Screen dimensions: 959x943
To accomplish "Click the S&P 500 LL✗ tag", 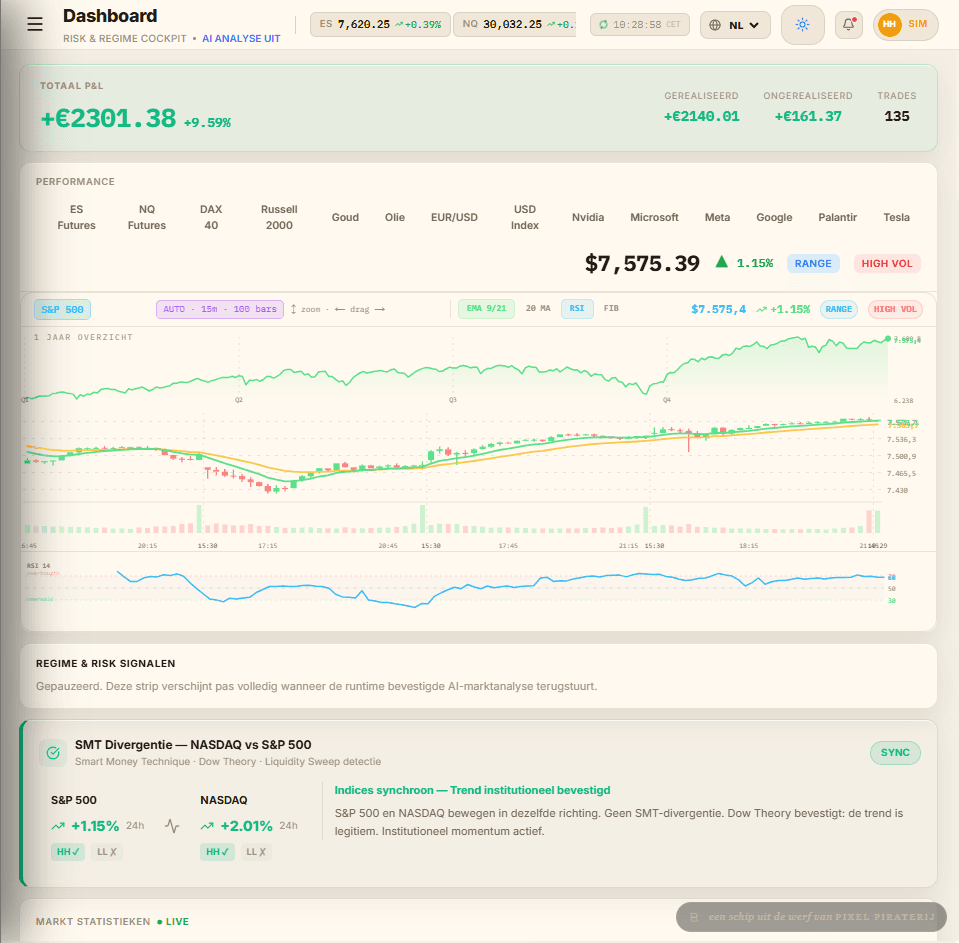I will tap(107, 852).
